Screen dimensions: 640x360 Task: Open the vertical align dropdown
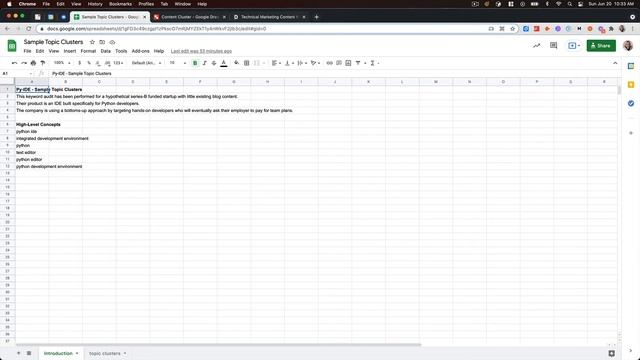pyautogui.click(x=289, y=63)
